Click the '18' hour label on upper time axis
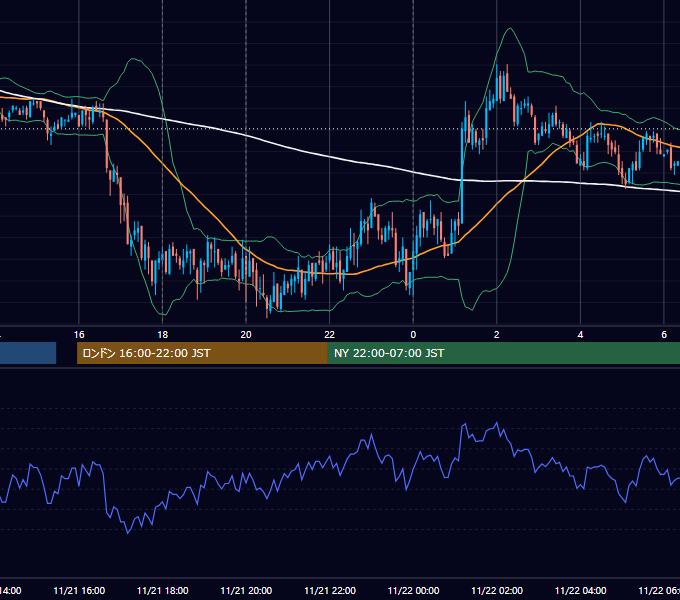 coord(162,335)
